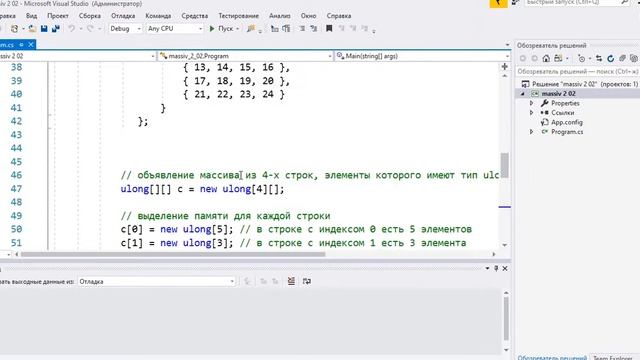Open the Main(string[] args) member dropdown
This screenshot has height=360, width=640.
coord(422,56)
